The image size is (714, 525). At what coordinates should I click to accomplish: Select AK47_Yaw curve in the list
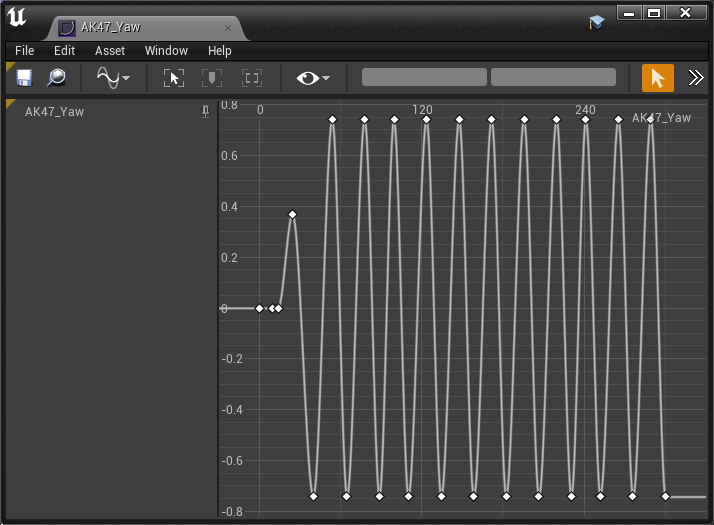point(54,112)
